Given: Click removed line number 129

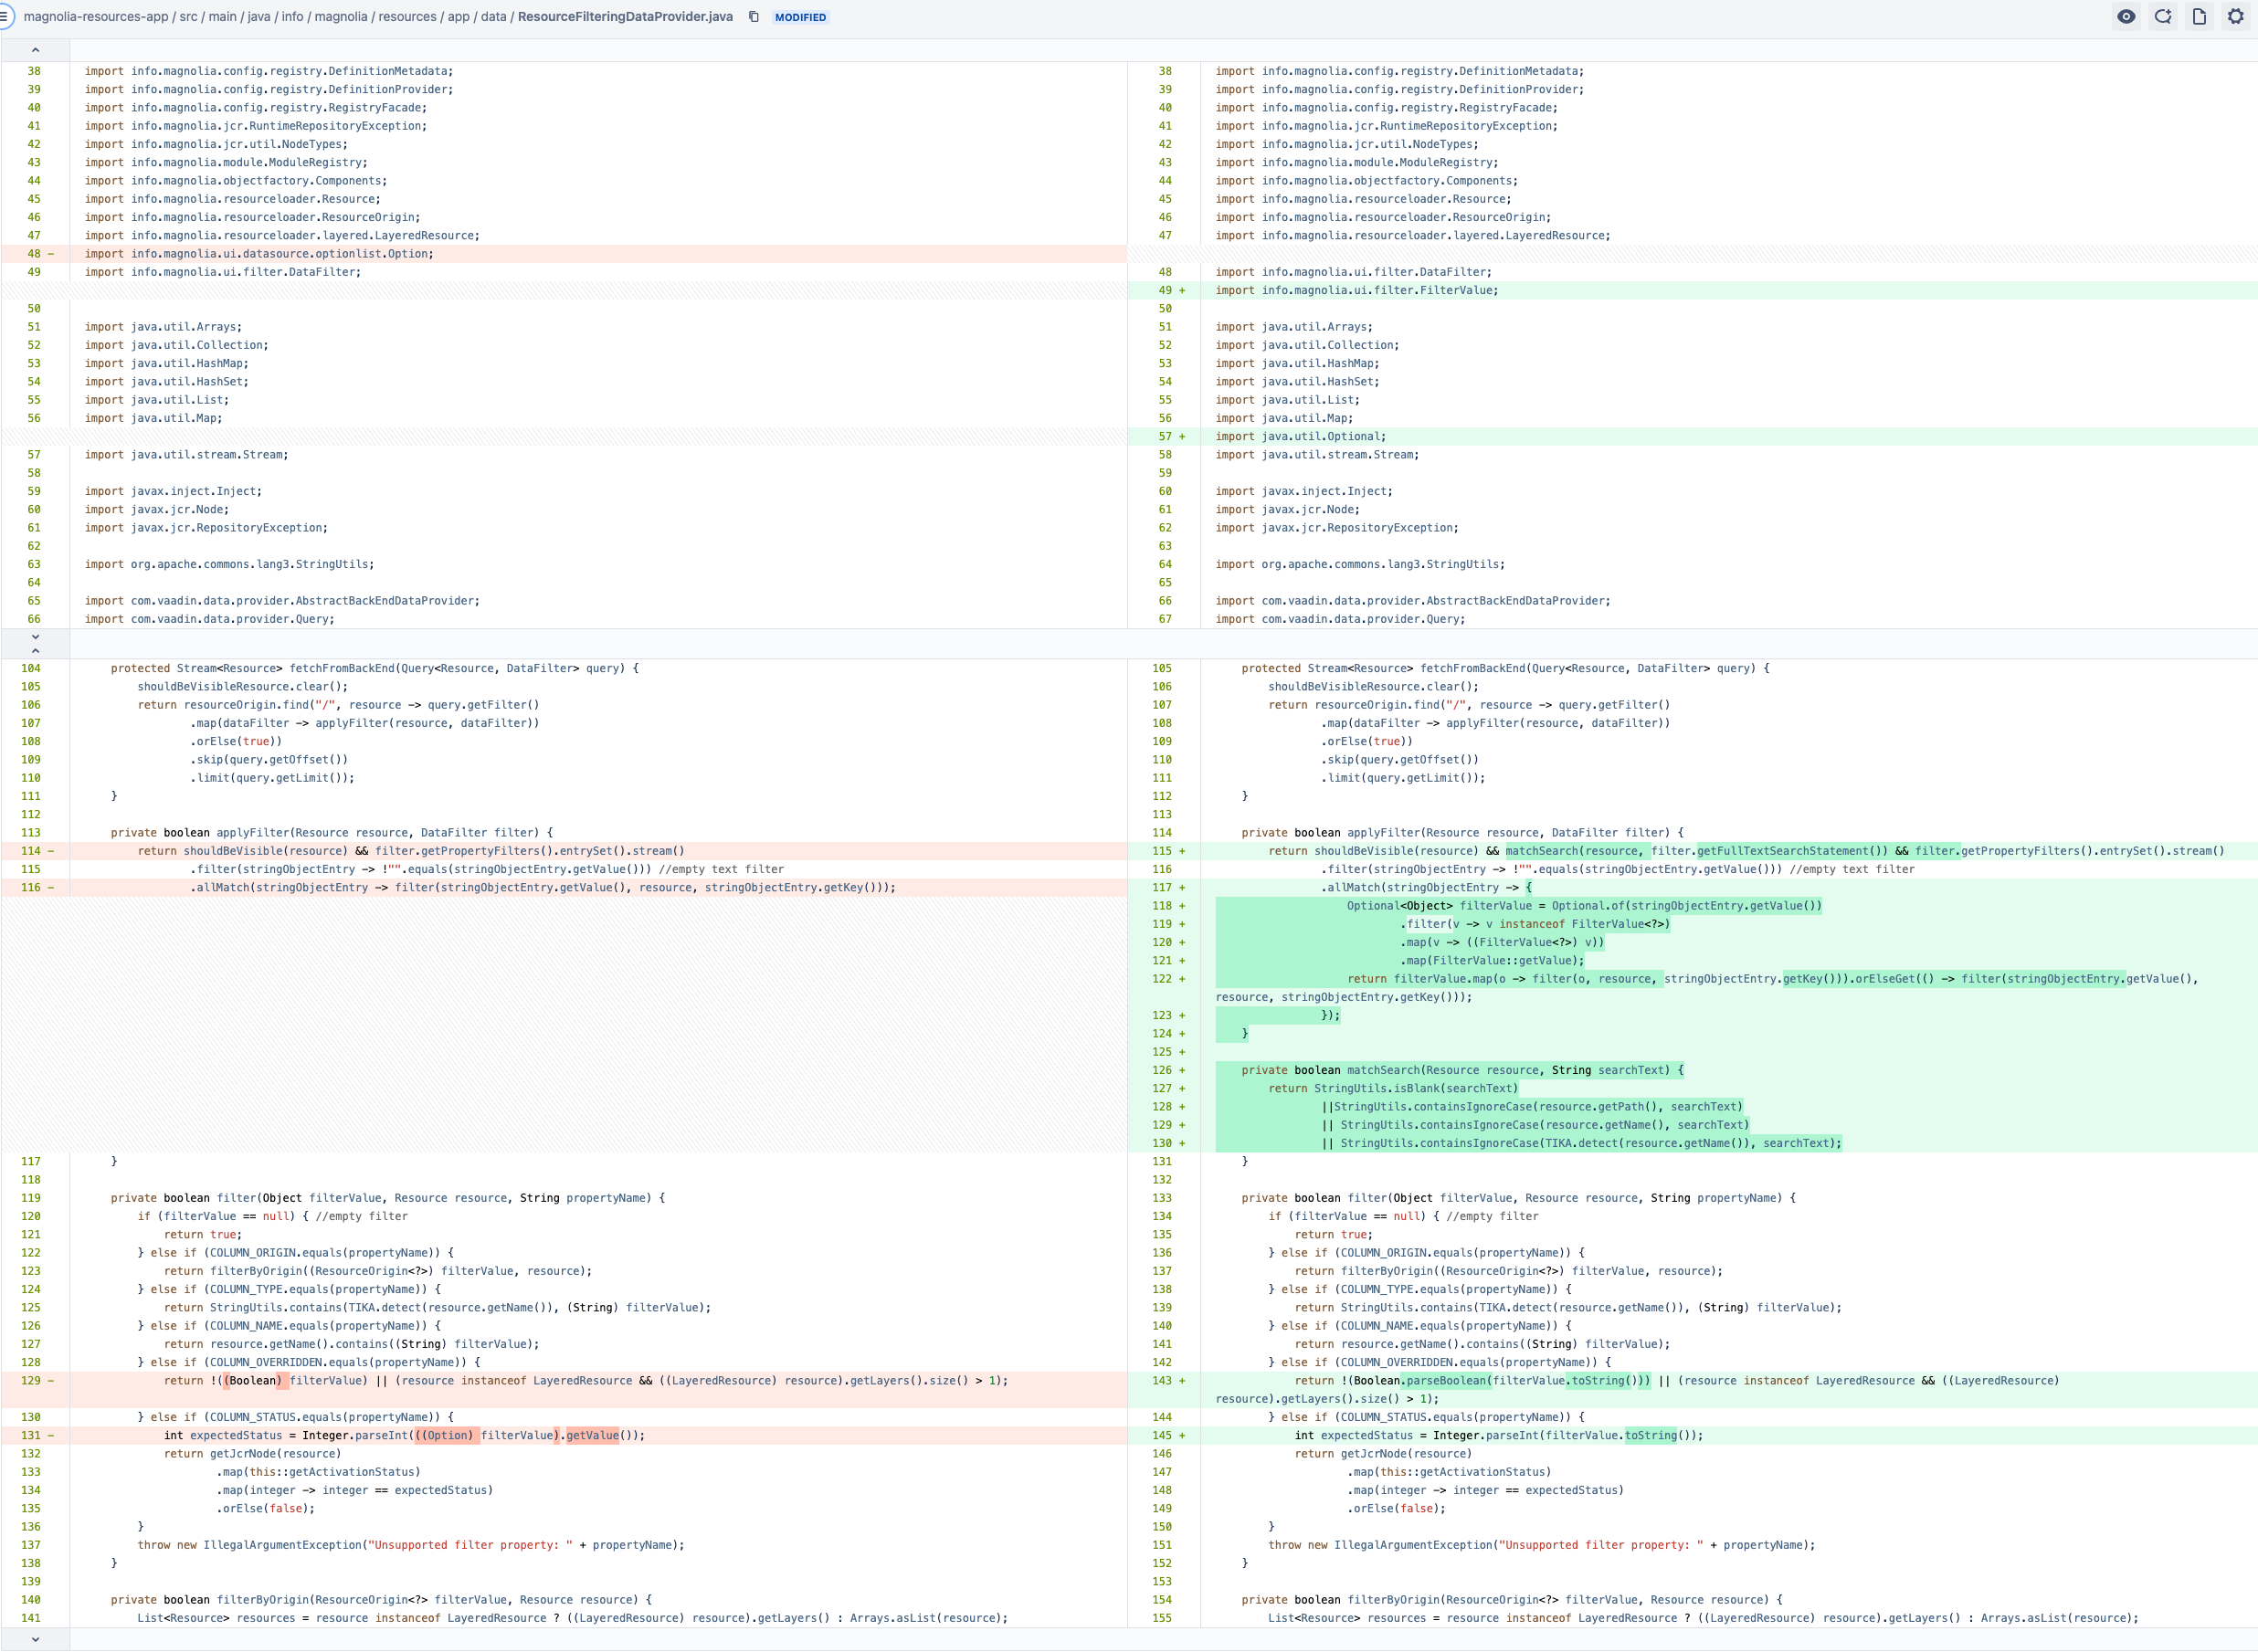Looking at the screenshot, I should (x=30, y=1381).
